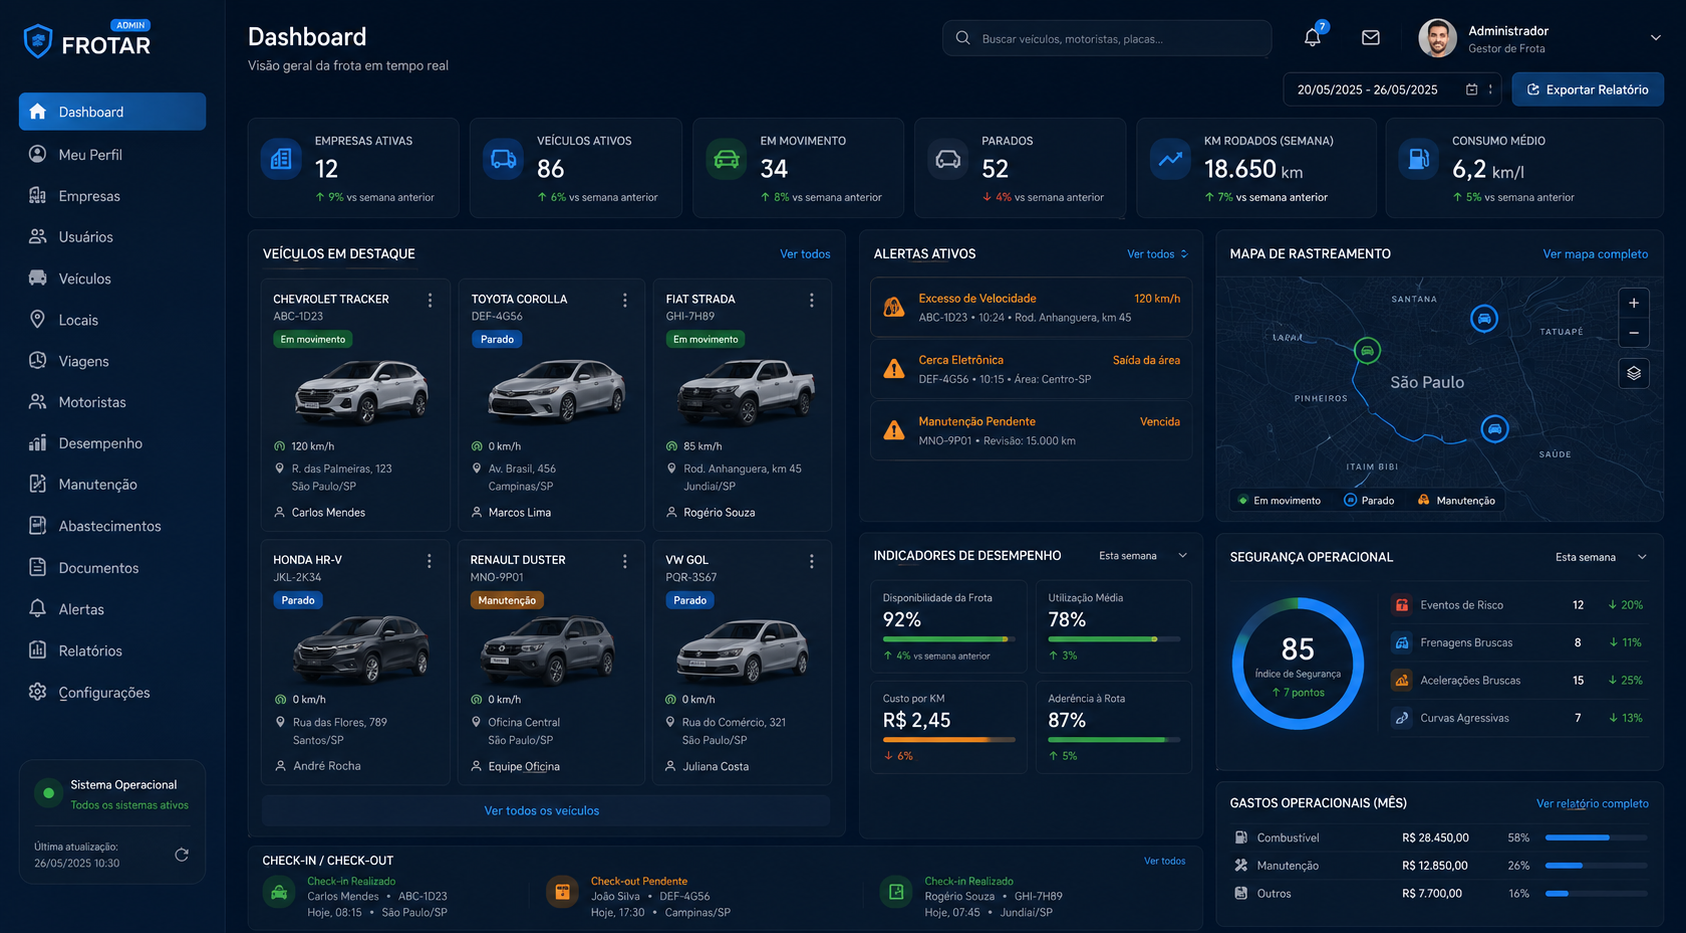
Task: Open the date range 20/05/2025 - 26/05/2025 picker
Action: (x=1392, y=90)
